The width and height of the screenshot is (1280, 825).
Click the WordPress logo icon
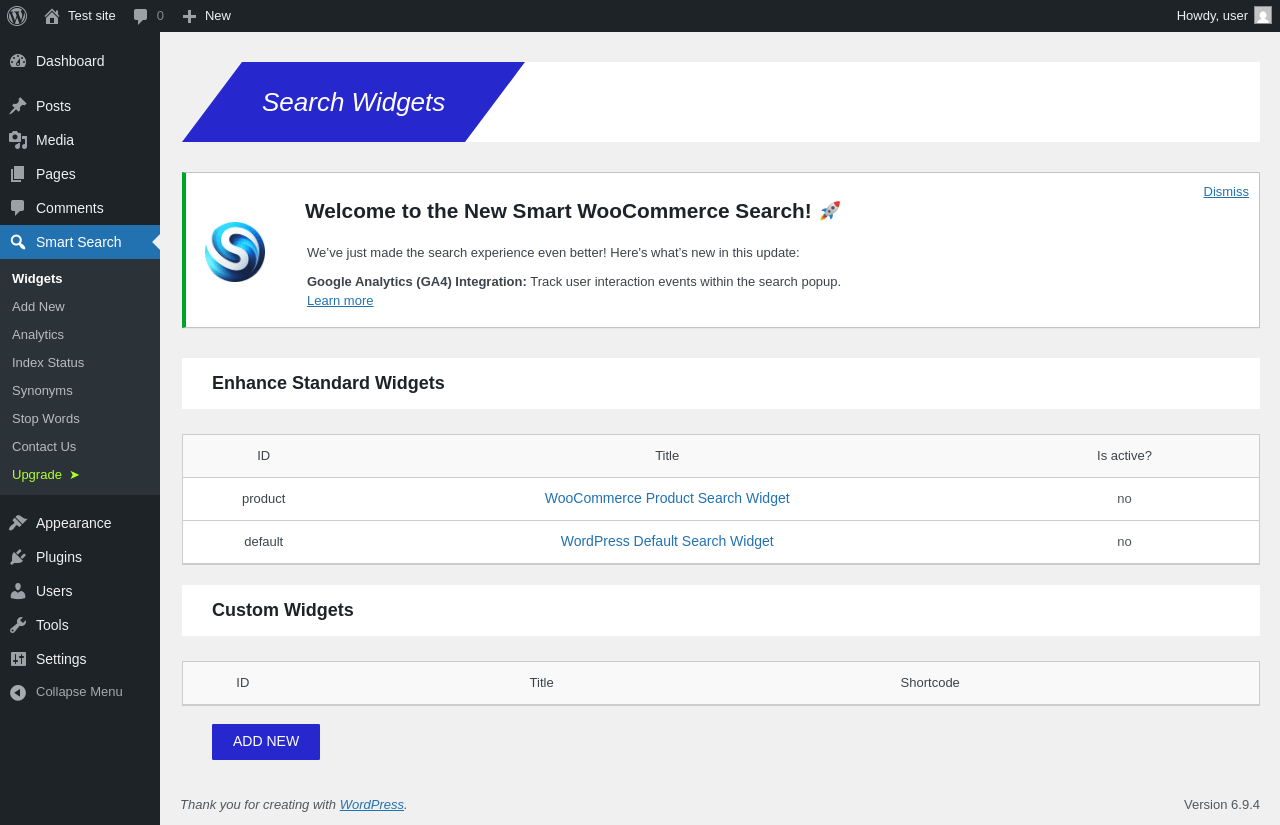pyautogui.click(x=17, y=16)
